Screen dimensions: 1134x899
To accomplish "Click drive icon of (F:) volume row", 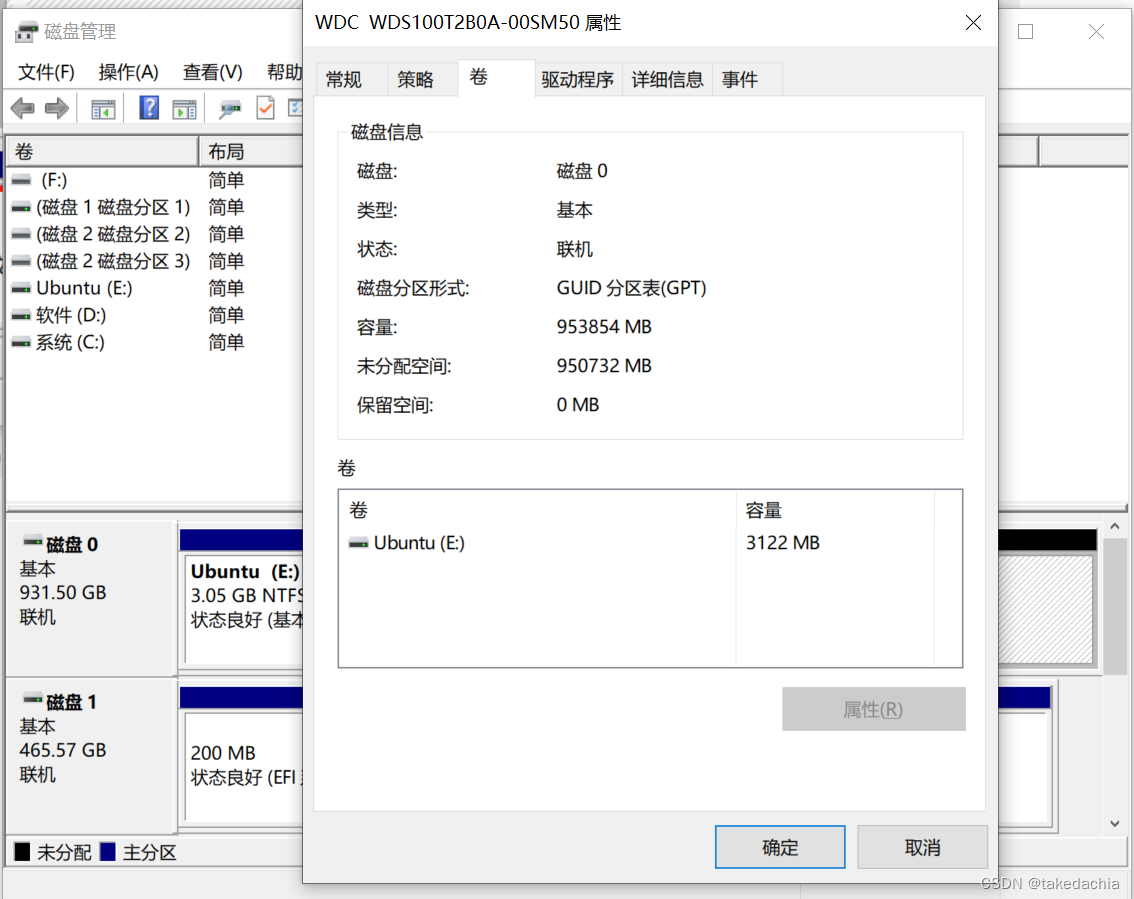I will pyautogui.click(x=22, y=179).
